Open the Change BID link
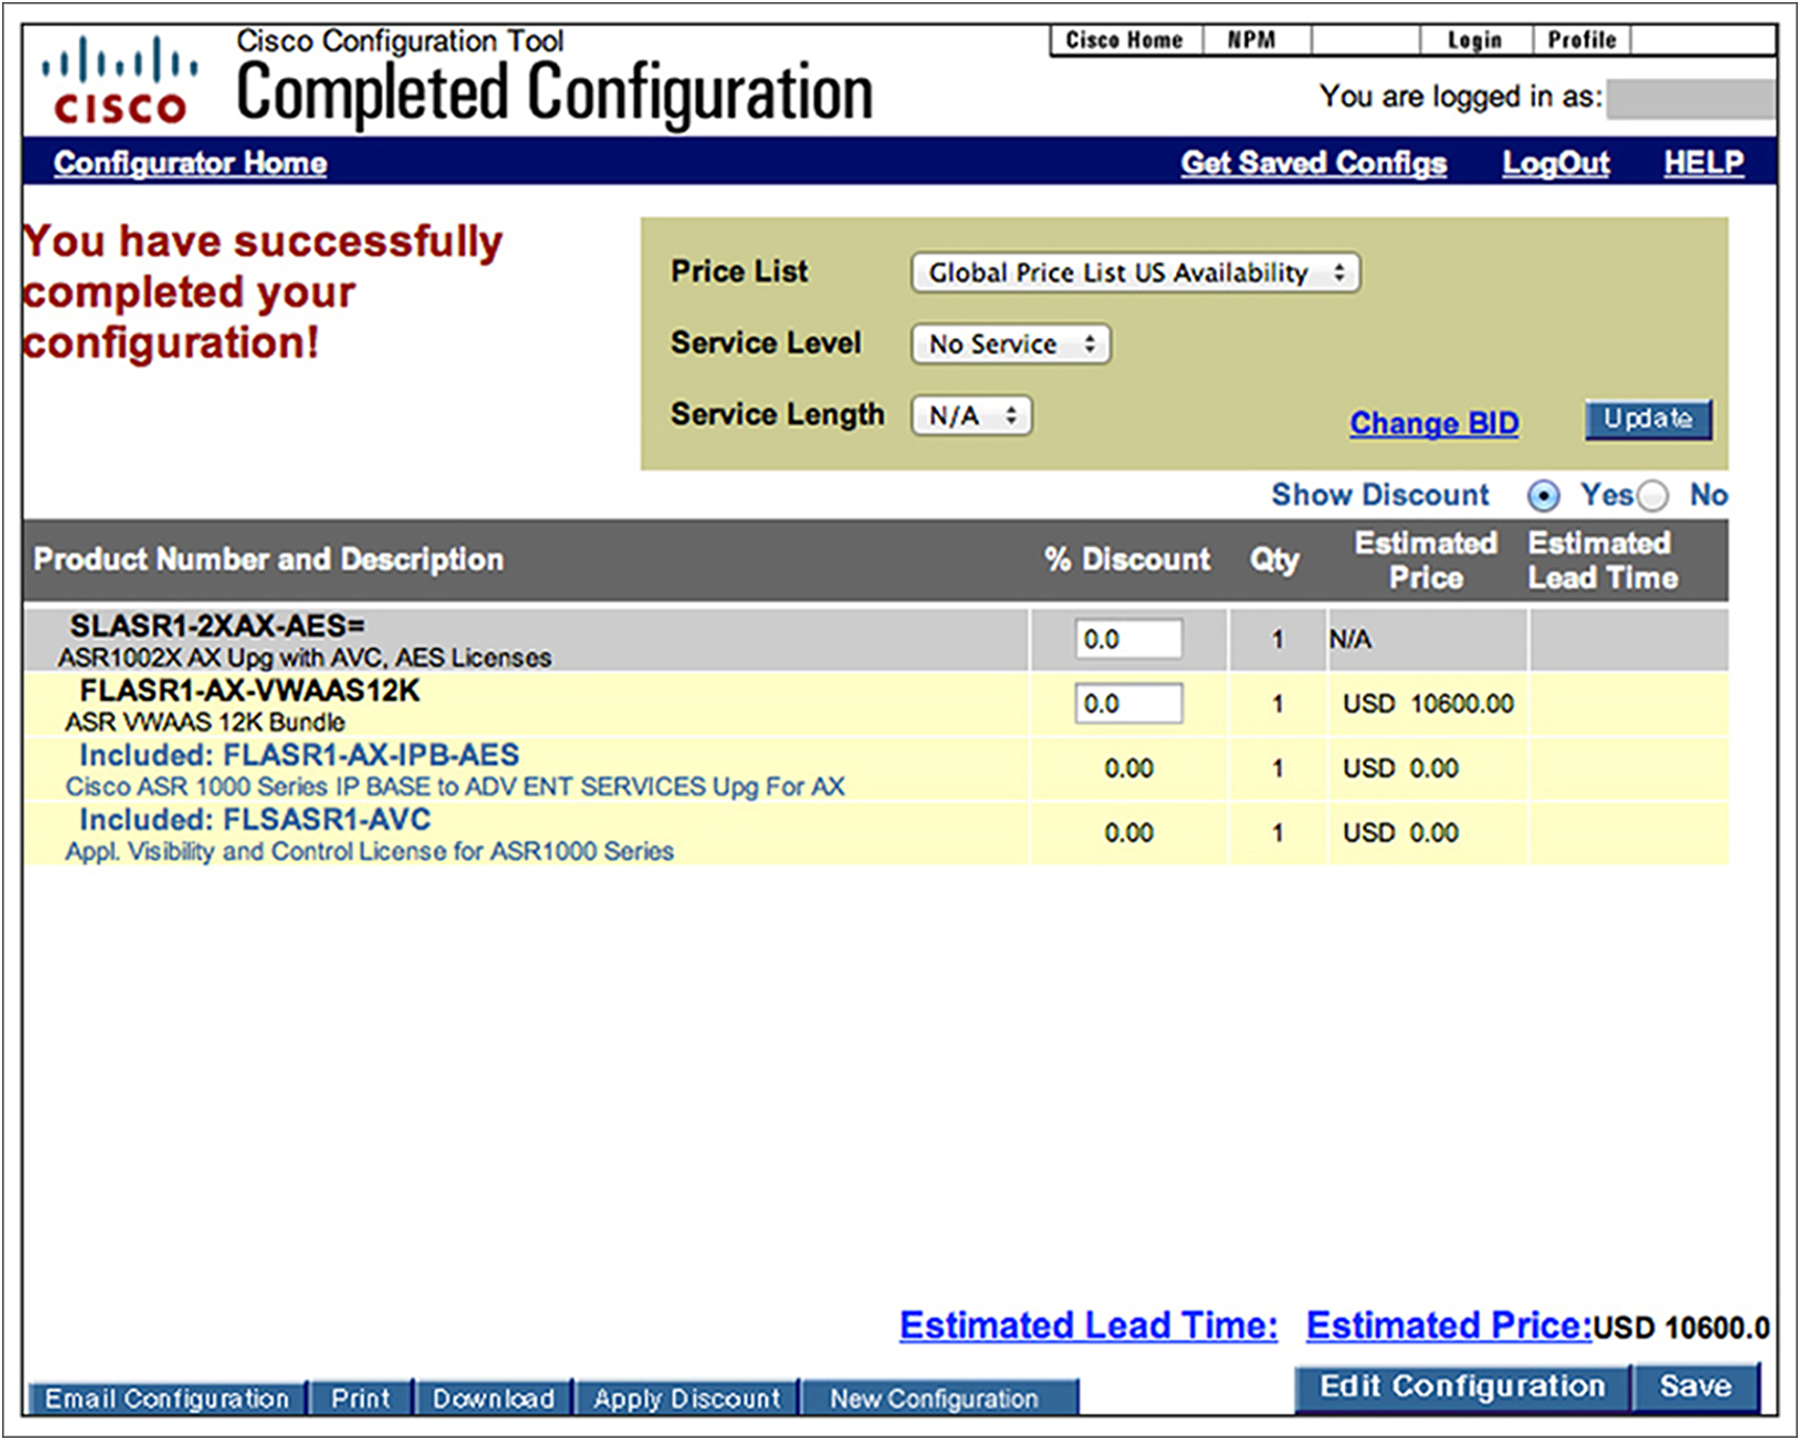This screenshot has width=1800, height=1440. pyautogui.click(x=1433, y=424)
